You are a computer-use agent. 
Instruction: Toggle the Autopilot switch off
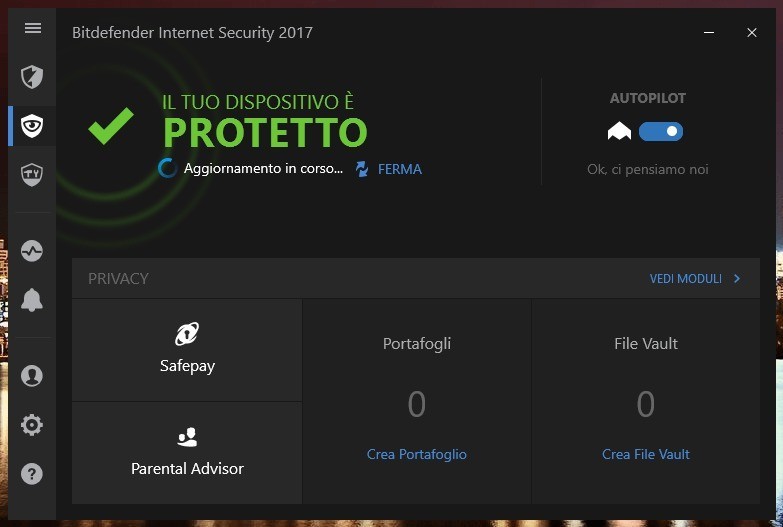pyautogui.click(x=660, y=131)
